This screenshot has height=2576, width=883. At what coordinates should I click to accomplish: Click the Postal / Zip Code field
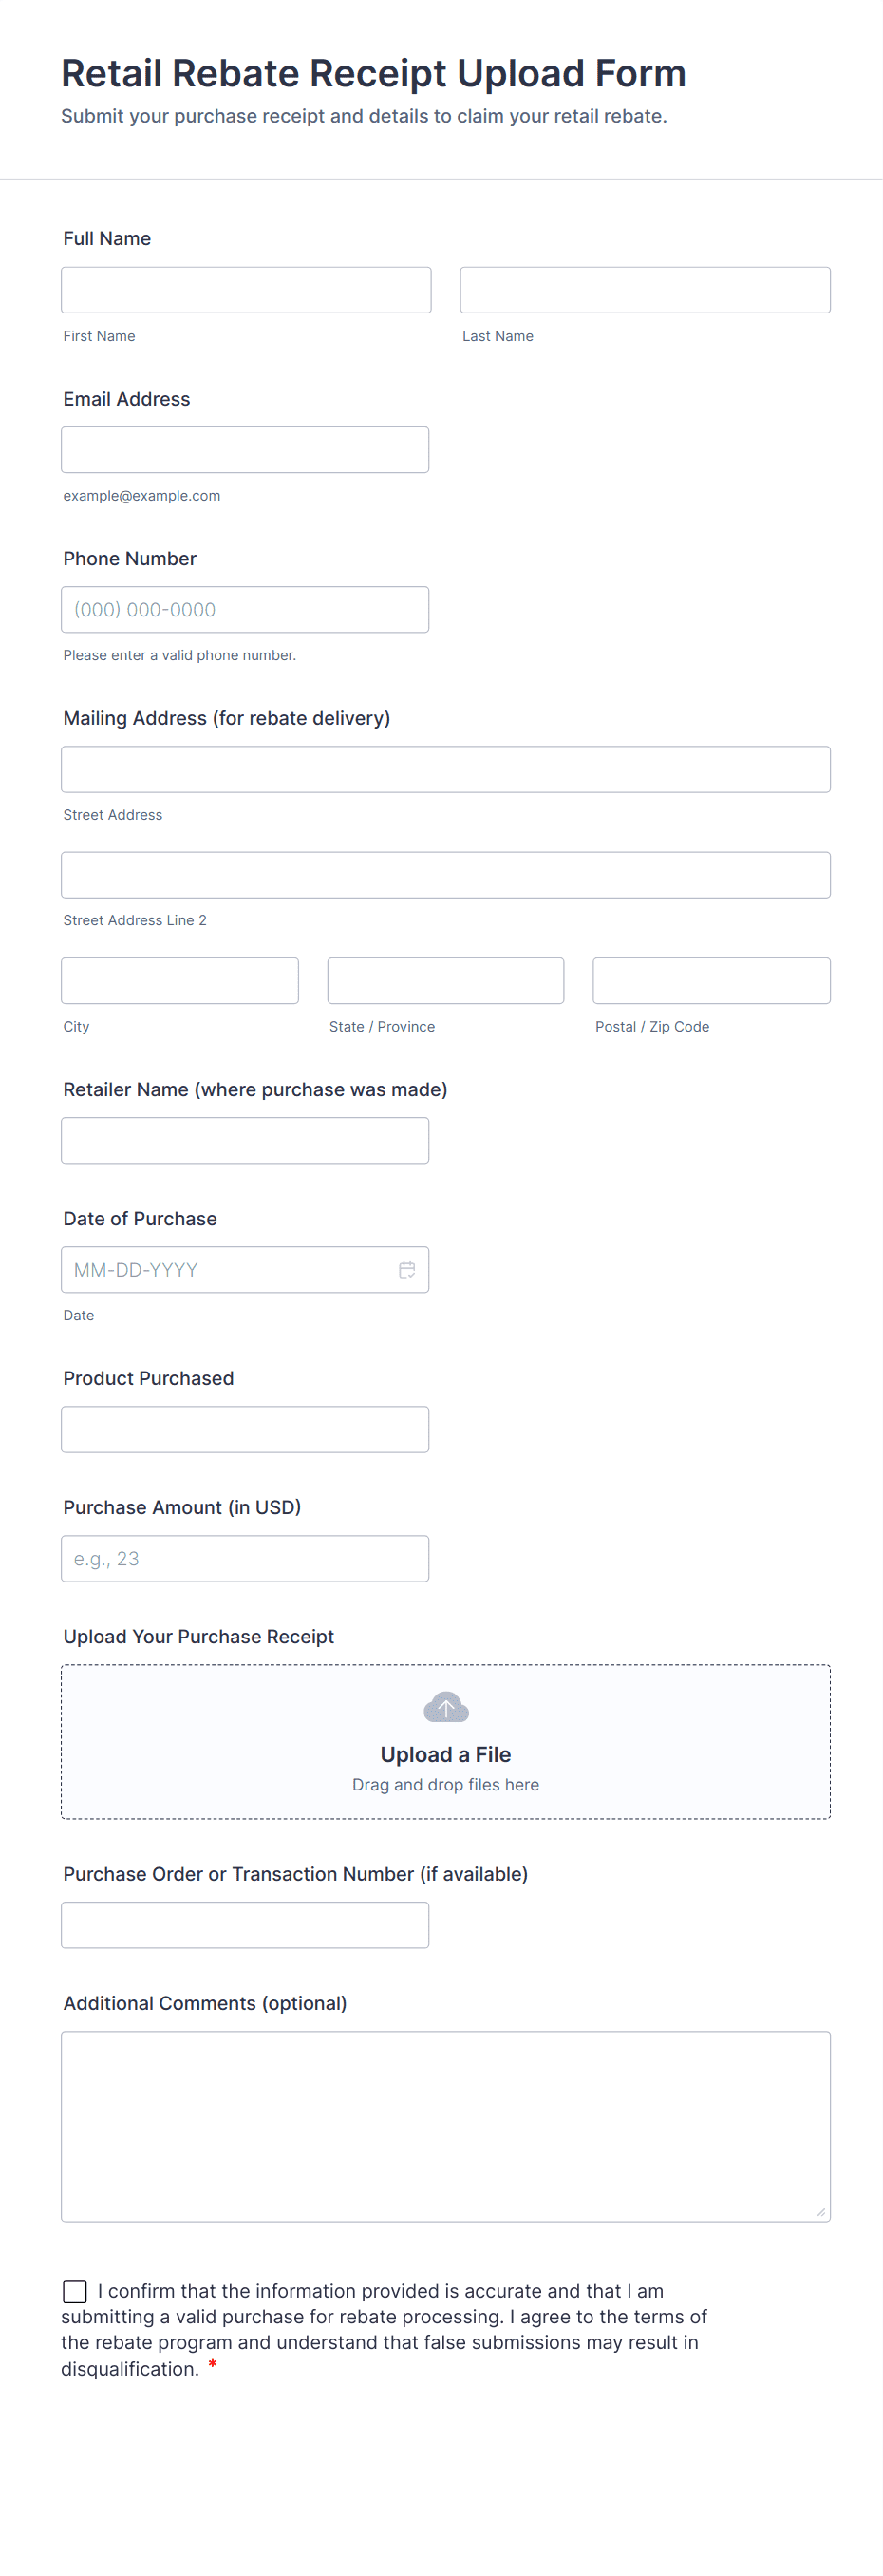pyautogui.click(x=711, y=980)
